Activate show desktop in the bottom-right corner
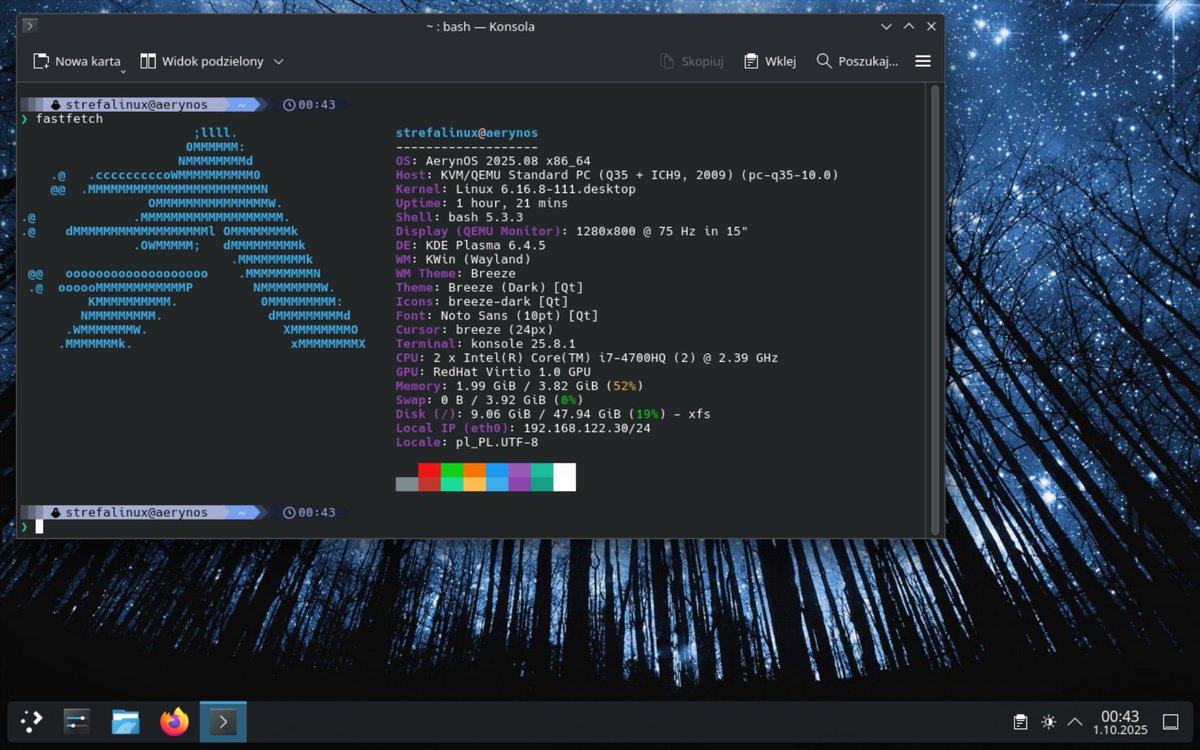The image size is (1200, 750). (1170, 721)
